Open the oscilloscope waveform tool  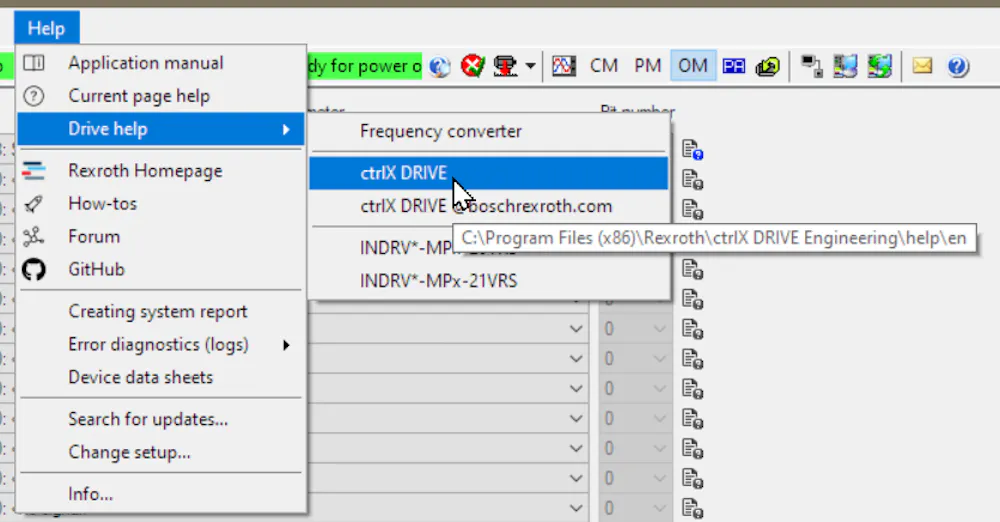[x=564, y=66]
